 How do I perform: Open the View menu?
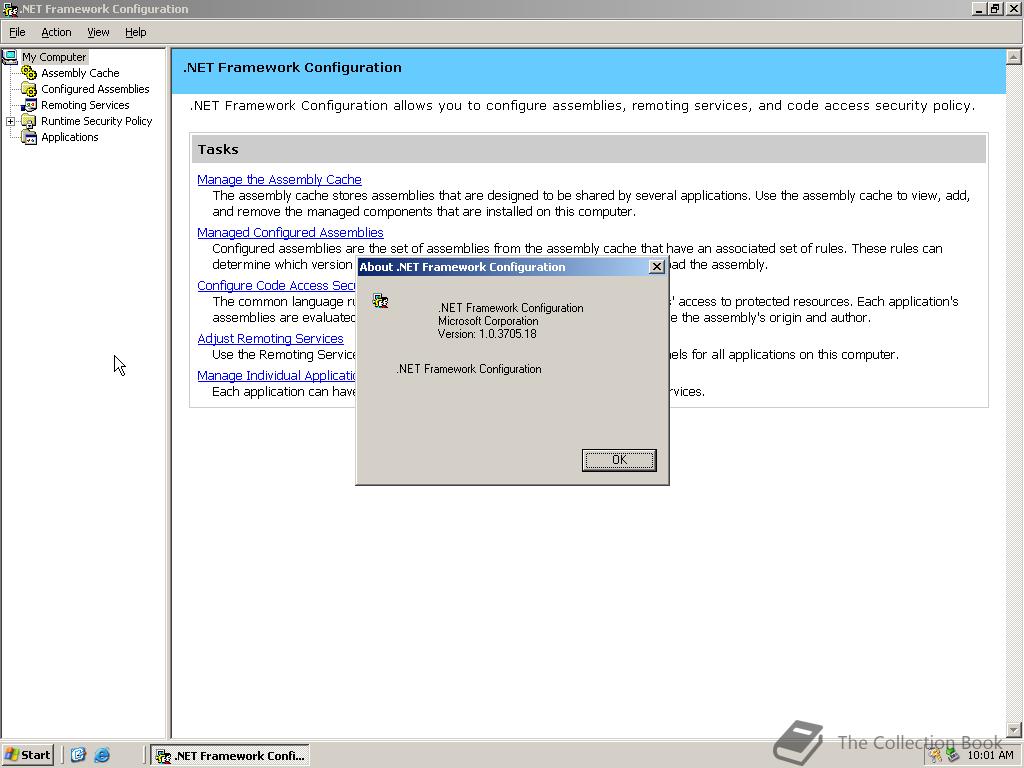pyautogui.click(x=99, y=32)
